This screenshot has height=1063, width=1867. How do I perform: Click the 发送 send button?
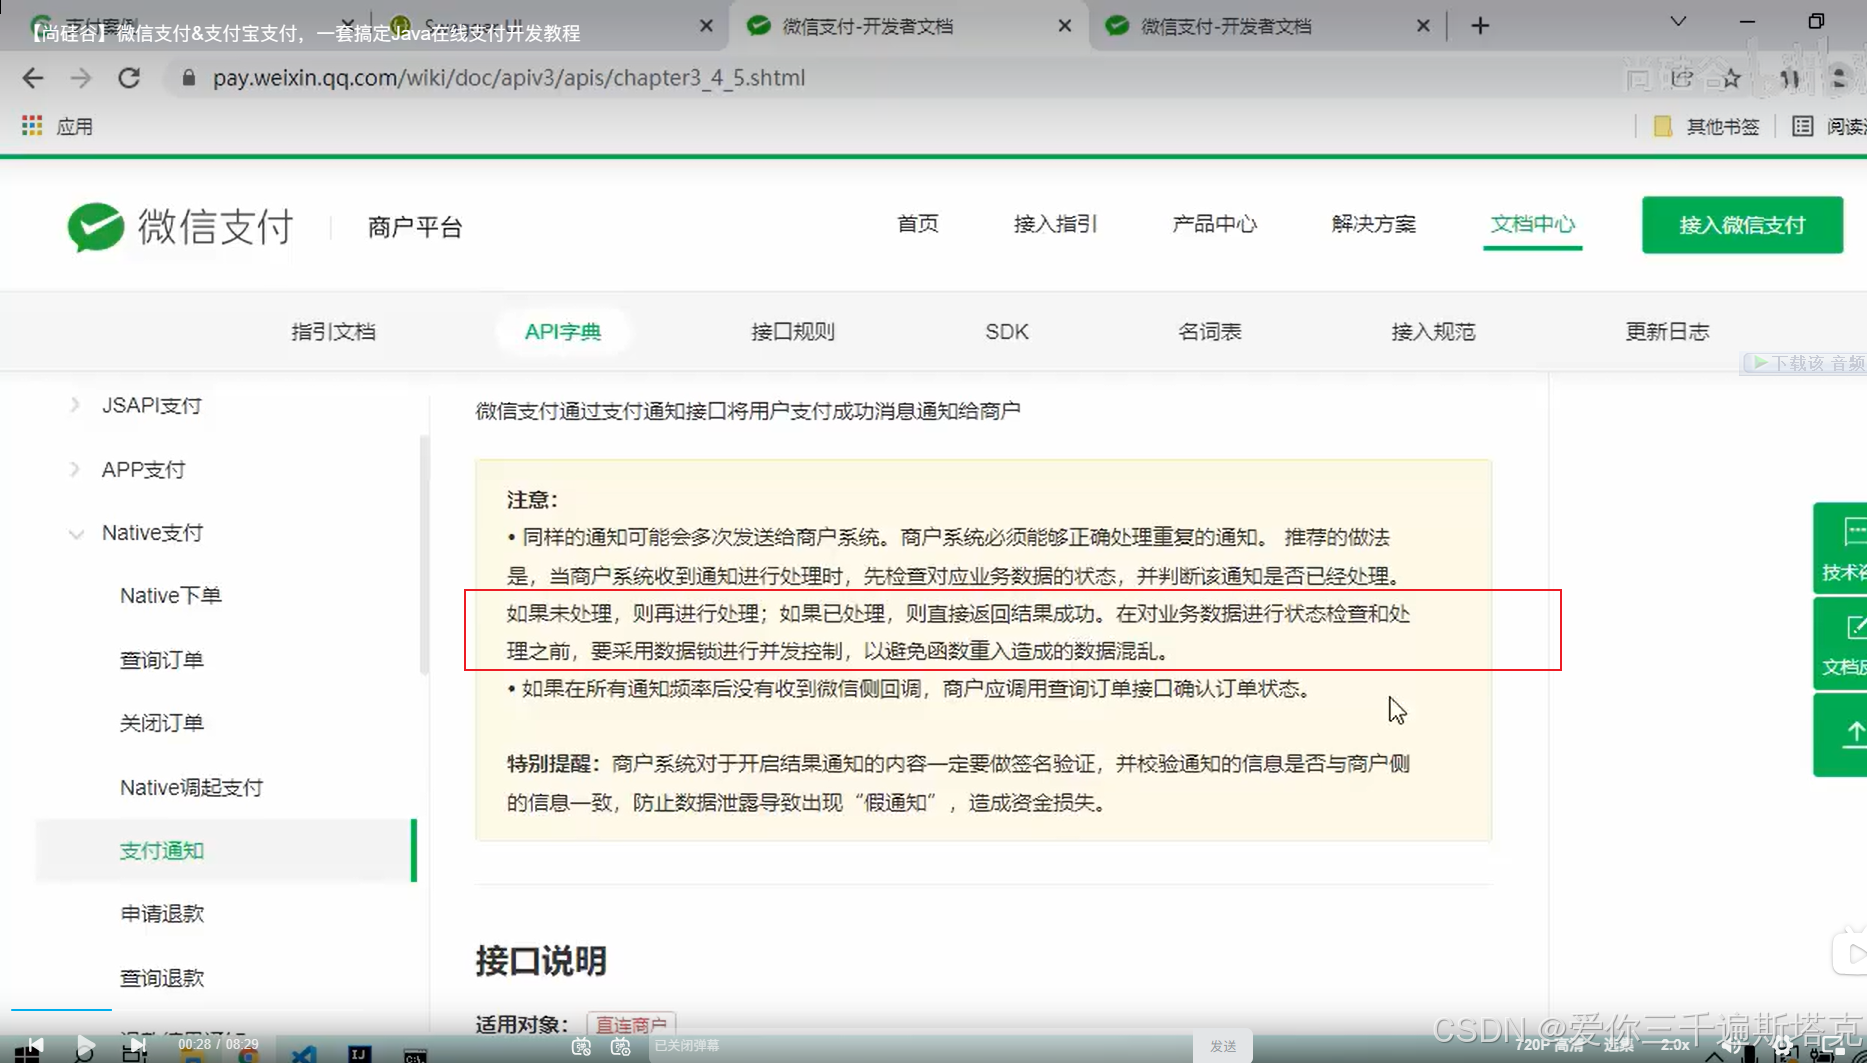point(1223,1046)
